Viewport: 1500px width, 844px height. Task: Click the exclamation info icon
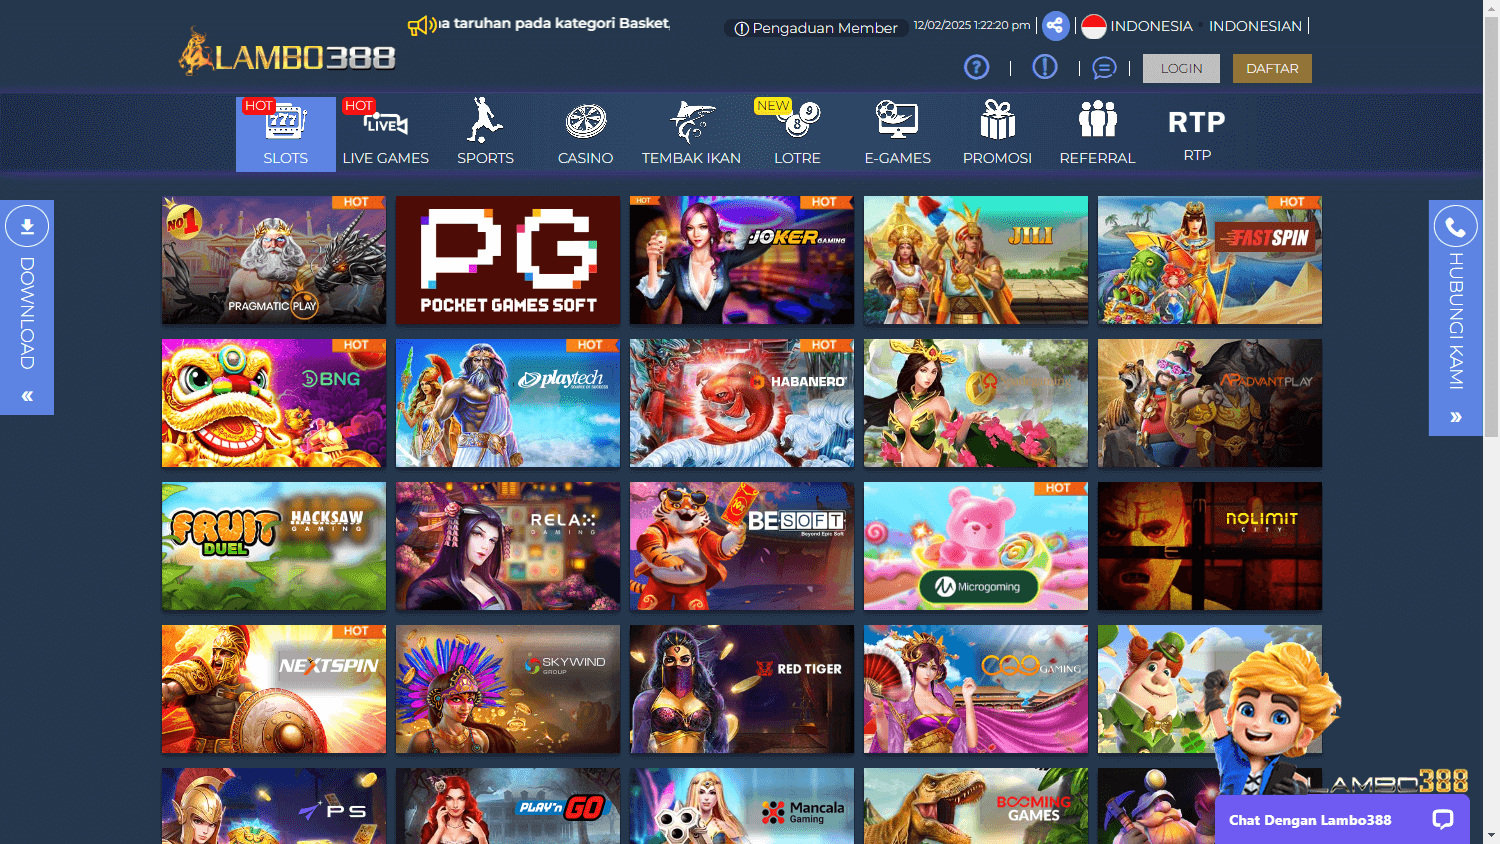tap(1045, 67)
